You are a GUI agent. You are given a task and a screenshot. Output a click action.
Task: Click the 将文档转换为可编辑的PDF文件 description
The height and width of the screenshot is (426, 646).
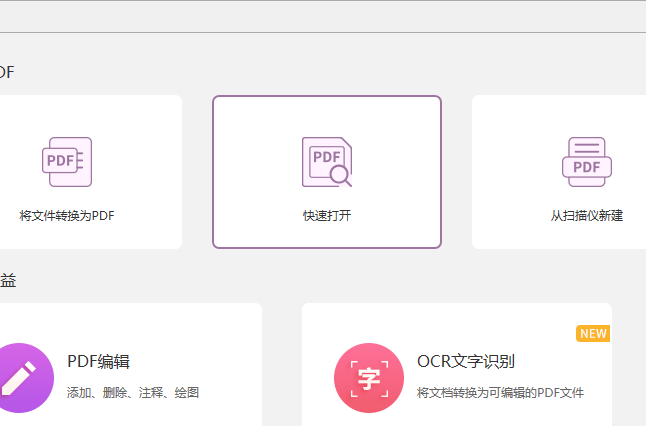coord(499,393)
